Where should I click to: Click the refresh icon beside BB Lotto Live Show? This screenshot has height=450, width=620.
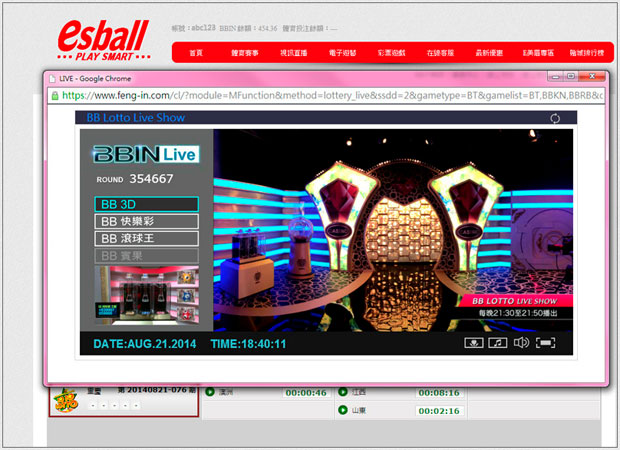pos(555,118)
